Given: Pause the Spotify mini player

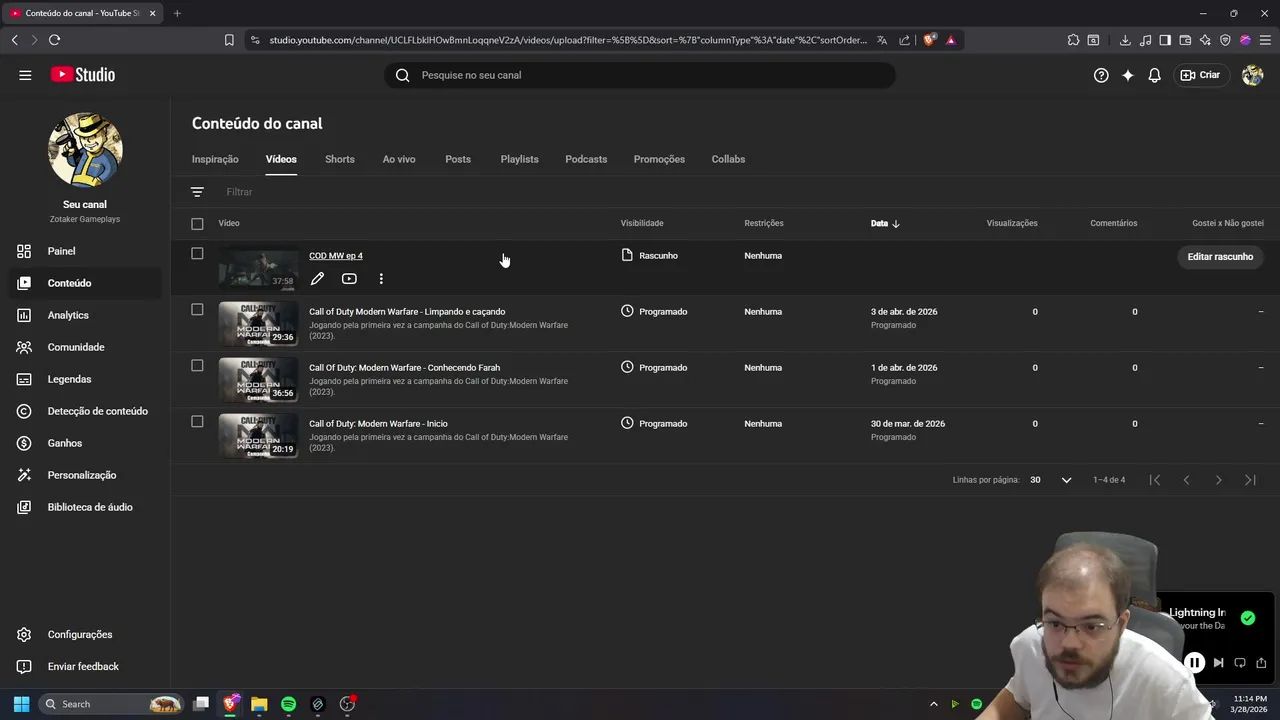Looking at the screenshot, I should click(1194, 662).
